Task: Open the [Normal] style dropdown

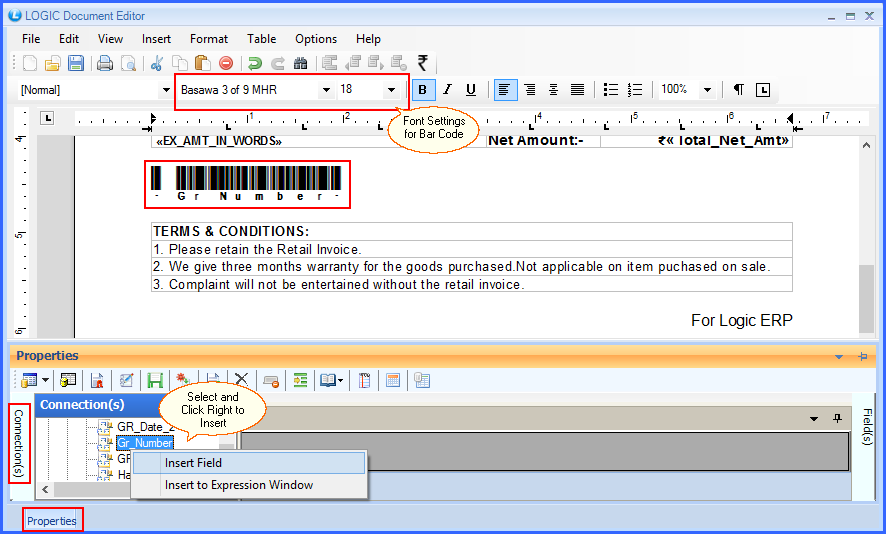Action: (x=166, y=90)
